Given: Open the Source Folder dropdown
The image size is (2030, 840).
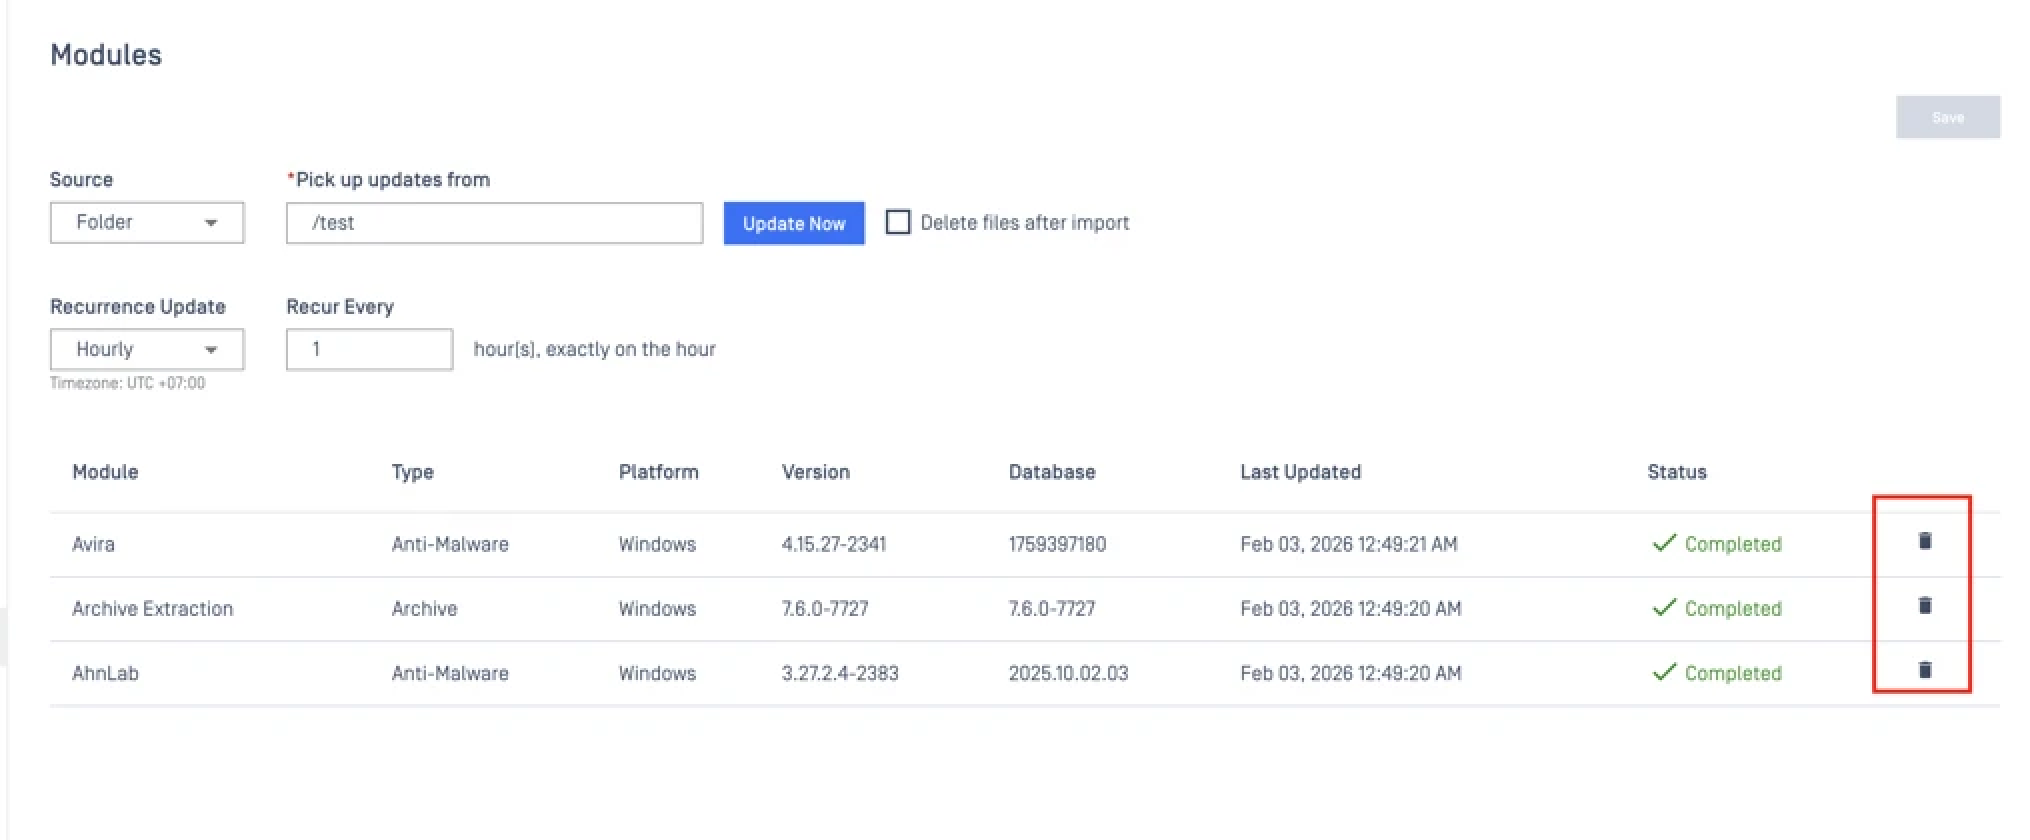Looking at the screenshot, I should [x=147, y=223].
